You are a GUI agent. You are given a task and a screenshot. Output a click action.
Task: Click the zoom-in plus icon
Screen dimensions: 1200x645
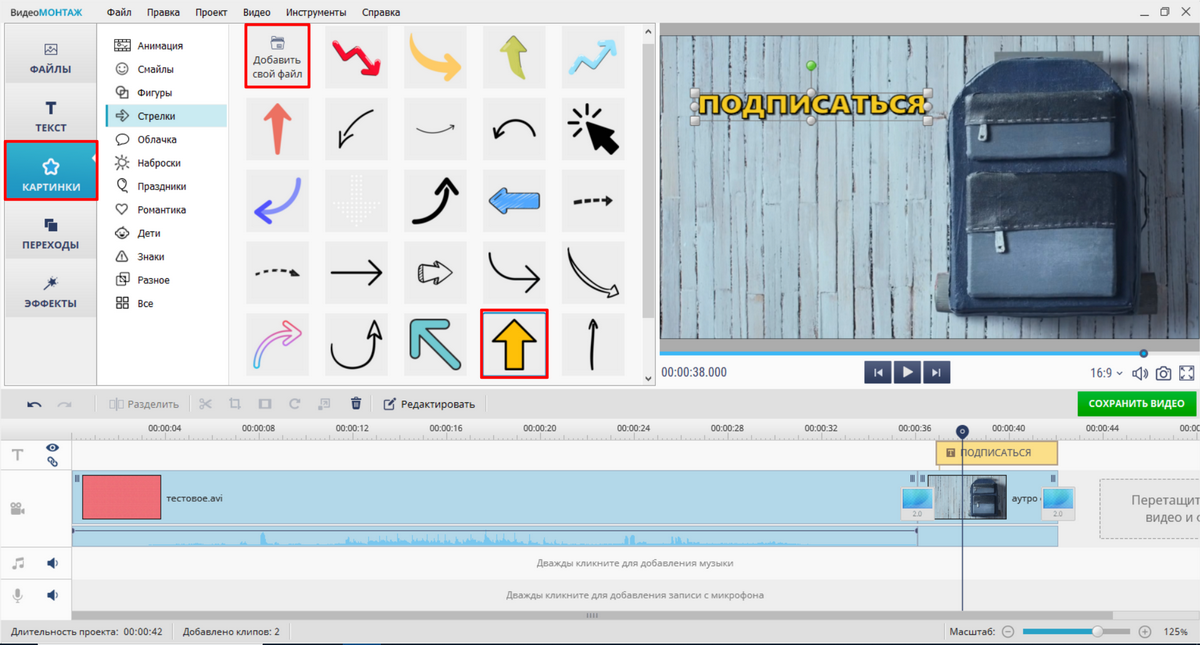(x=1145, y=632)
